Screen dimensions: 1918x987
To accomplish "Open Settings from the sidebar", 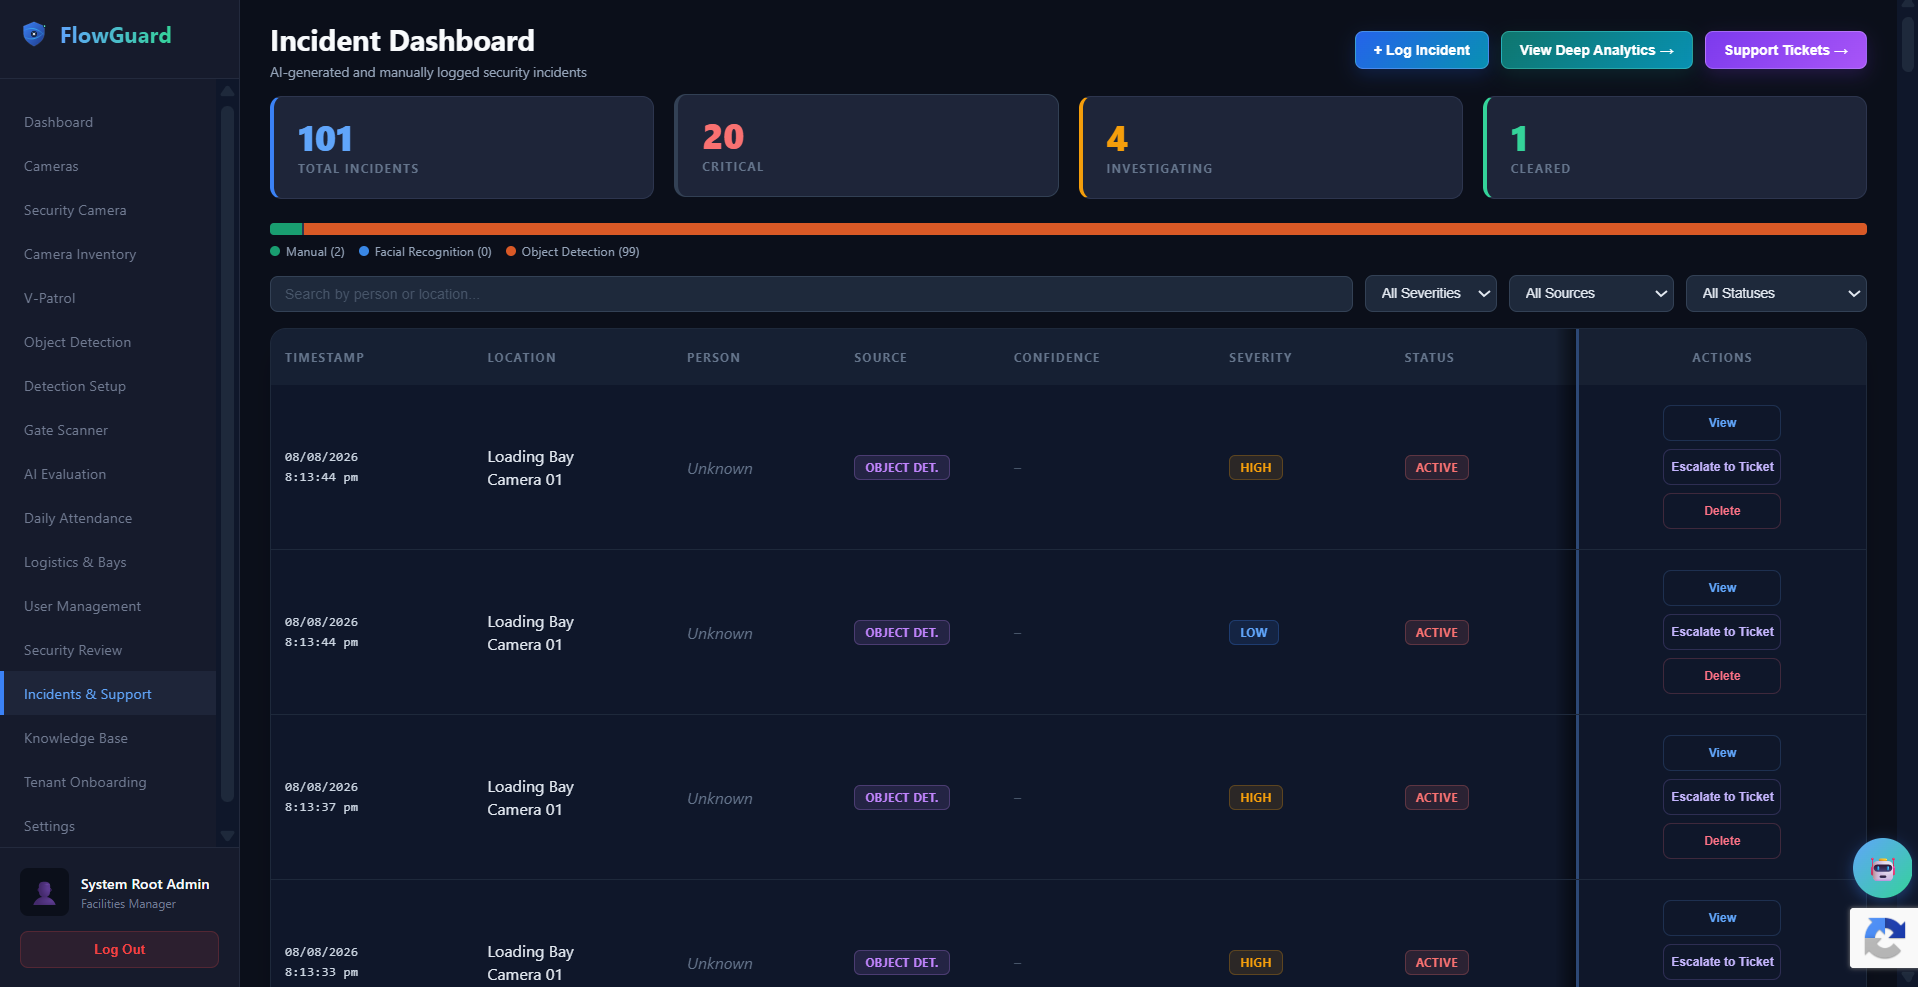I will click(108, 826).
